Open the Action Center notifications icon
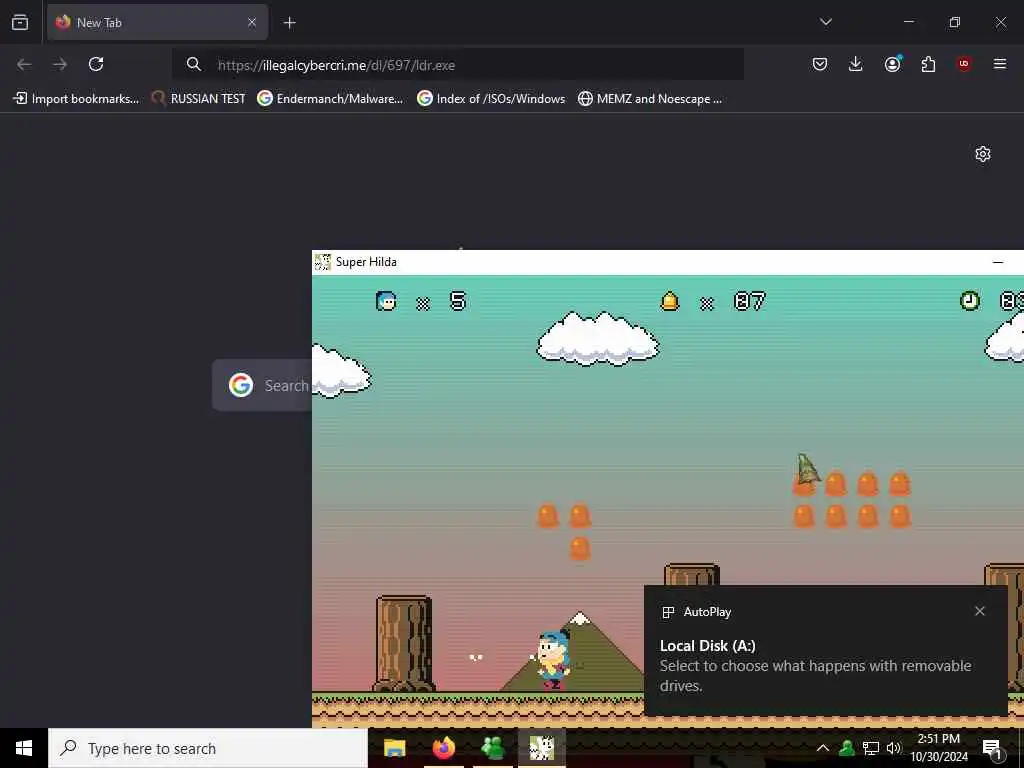Image resolution: width=1024 pixels, height=768 pixels. tap(992, 748)
